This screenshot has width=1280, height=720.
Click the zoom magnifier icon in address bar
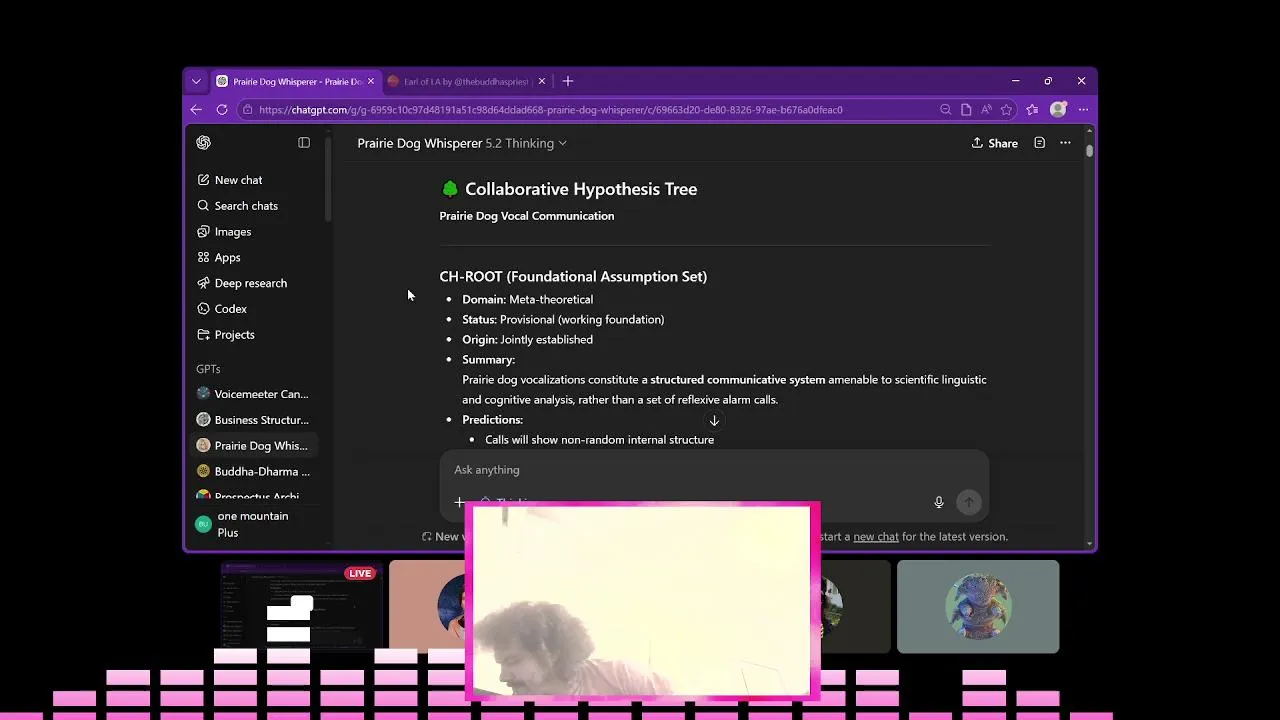point(945,110)
